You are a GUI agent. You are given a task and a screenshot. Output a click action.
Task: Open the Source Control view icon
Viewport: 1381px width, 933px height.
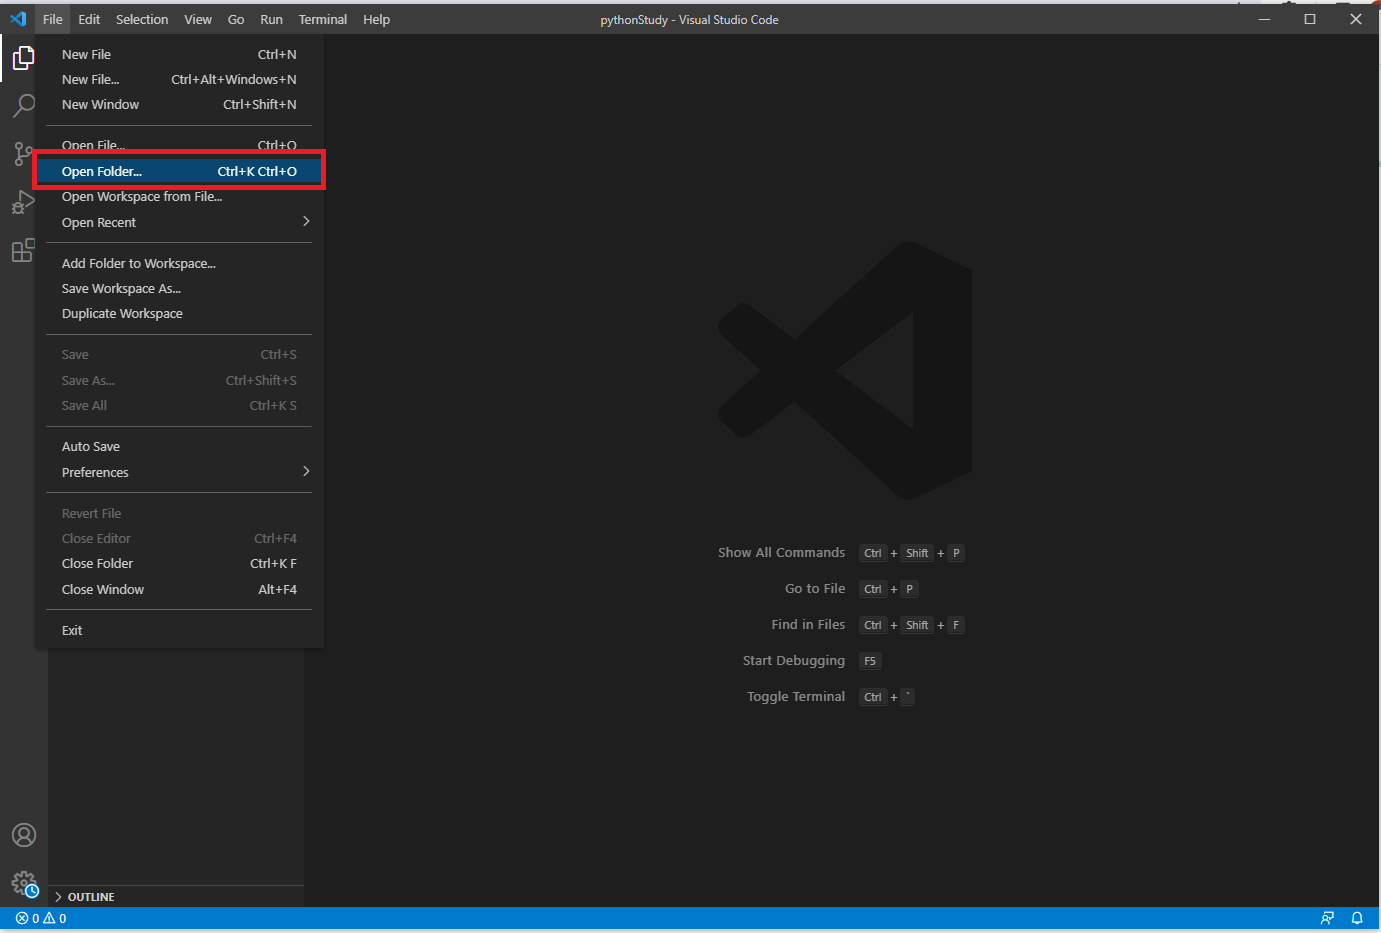(23, 153)
